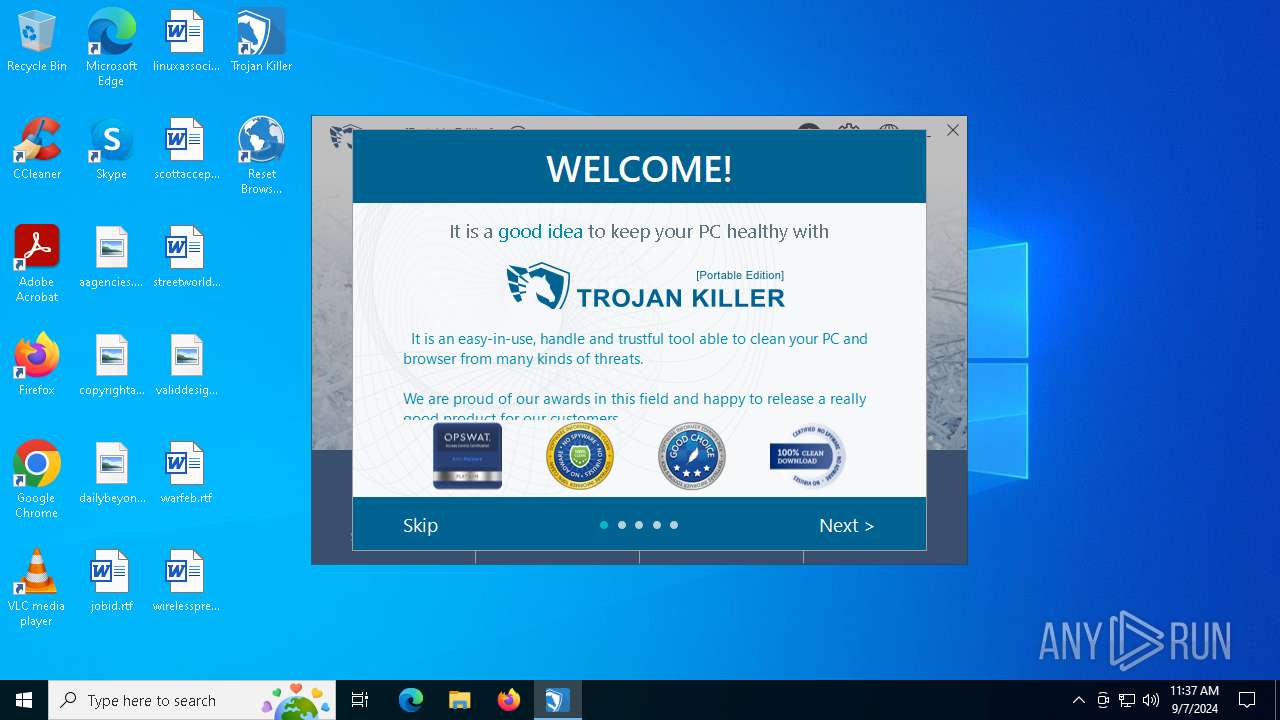This screenshot has height=720, width=1280.
Task: Select the linuxassoci document on desktop
Action: (186, 42)
